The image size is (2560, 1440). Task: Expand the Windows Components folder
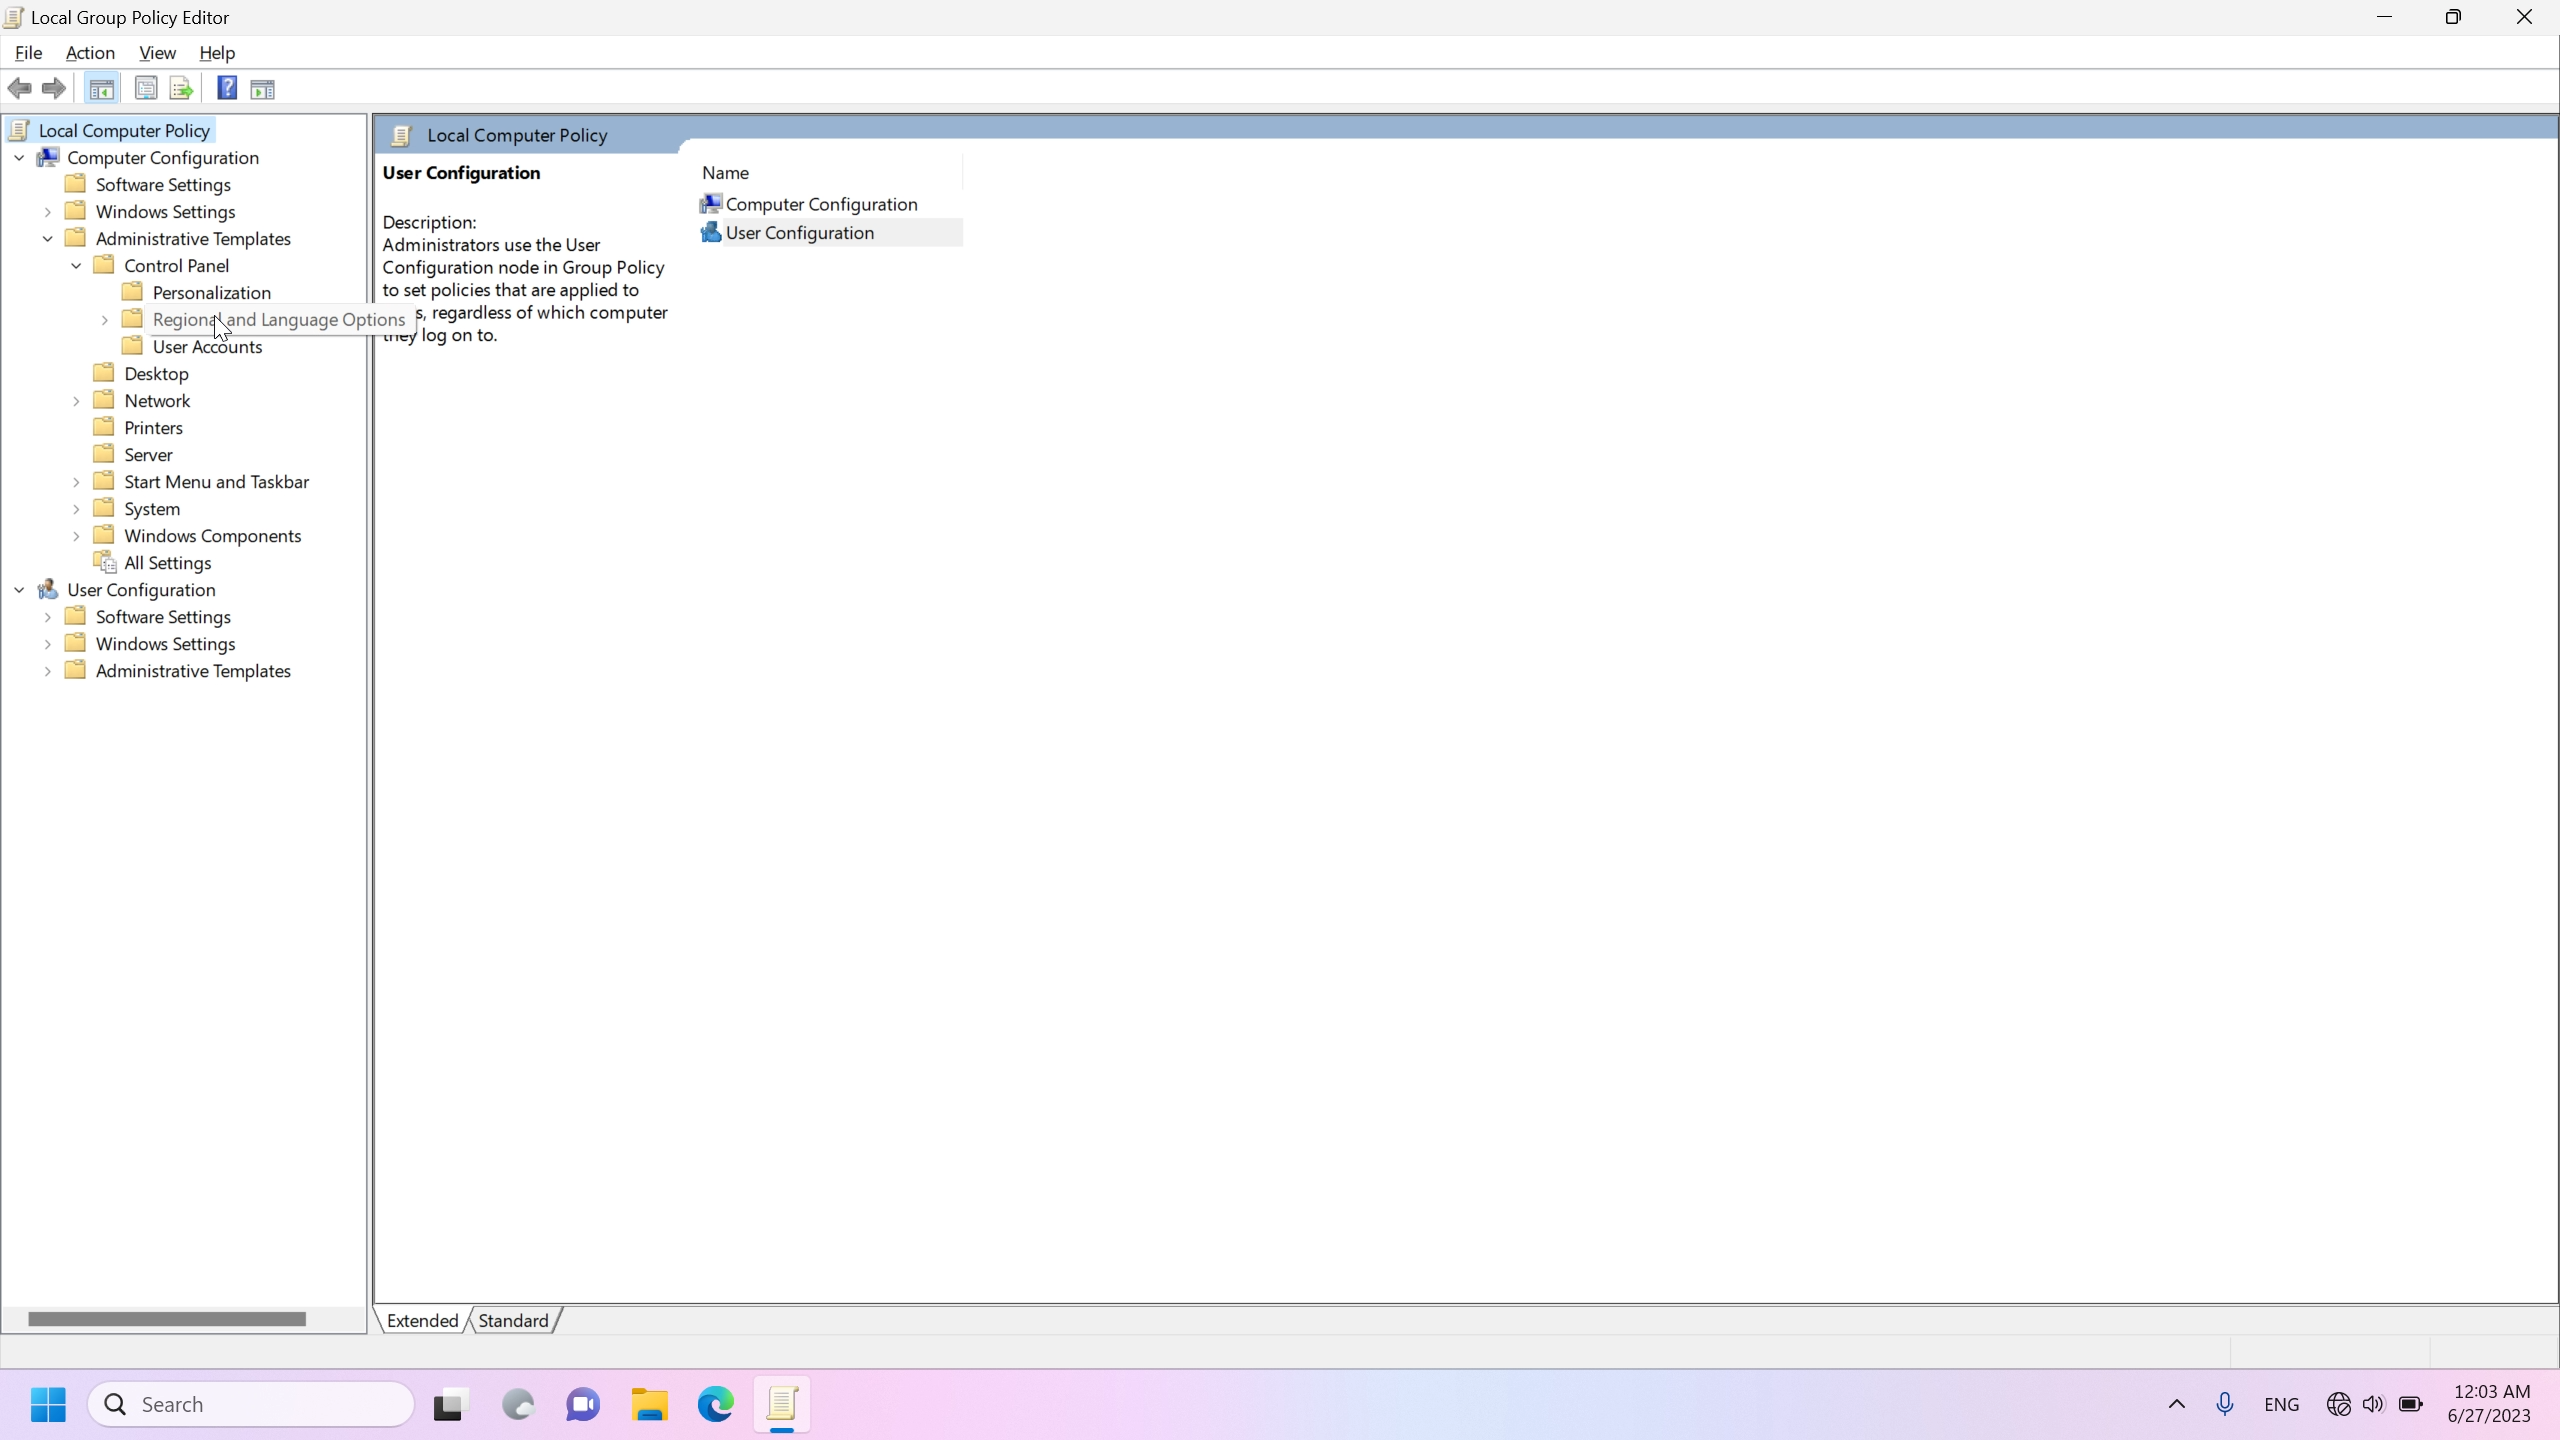[76, 536]
